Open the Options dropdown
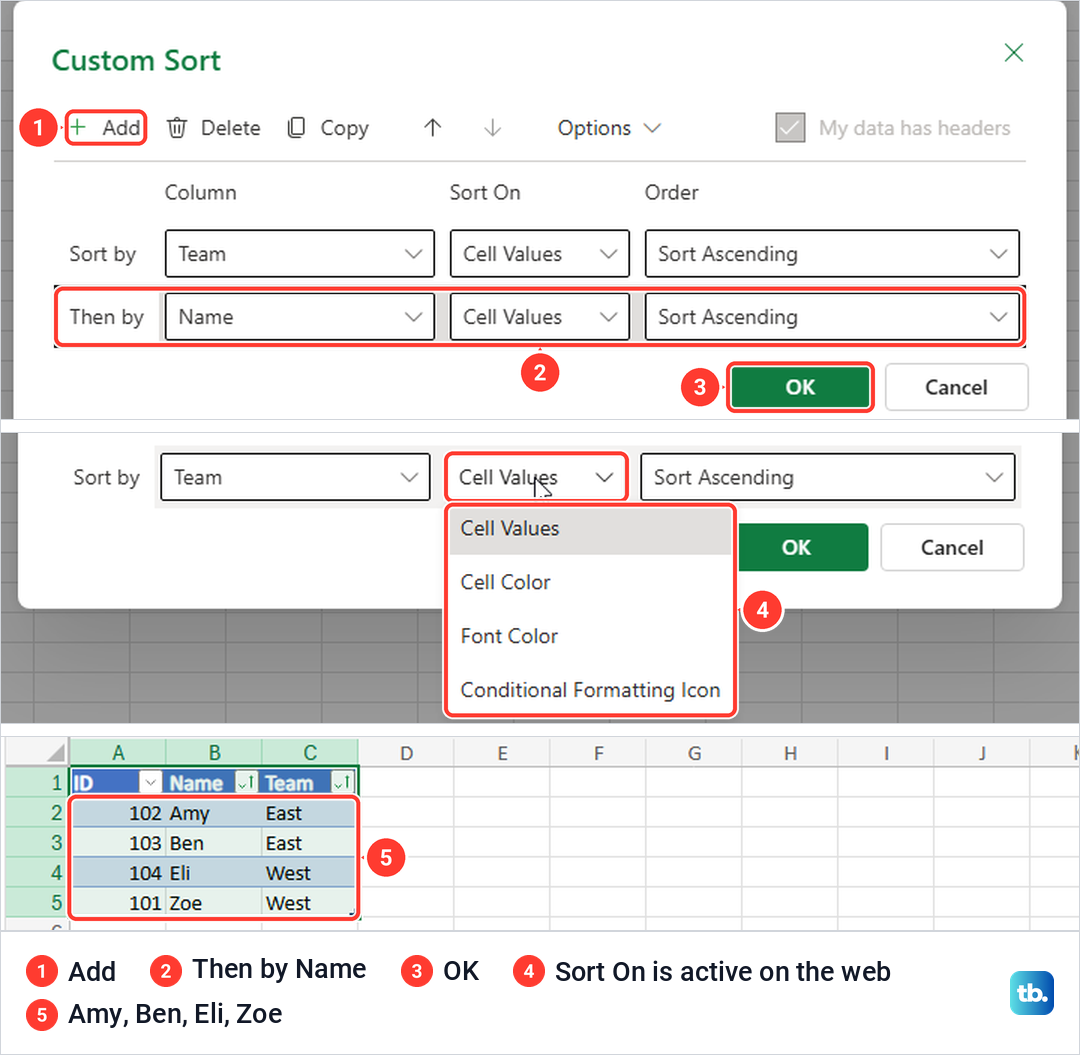 (x=609, y=128)
